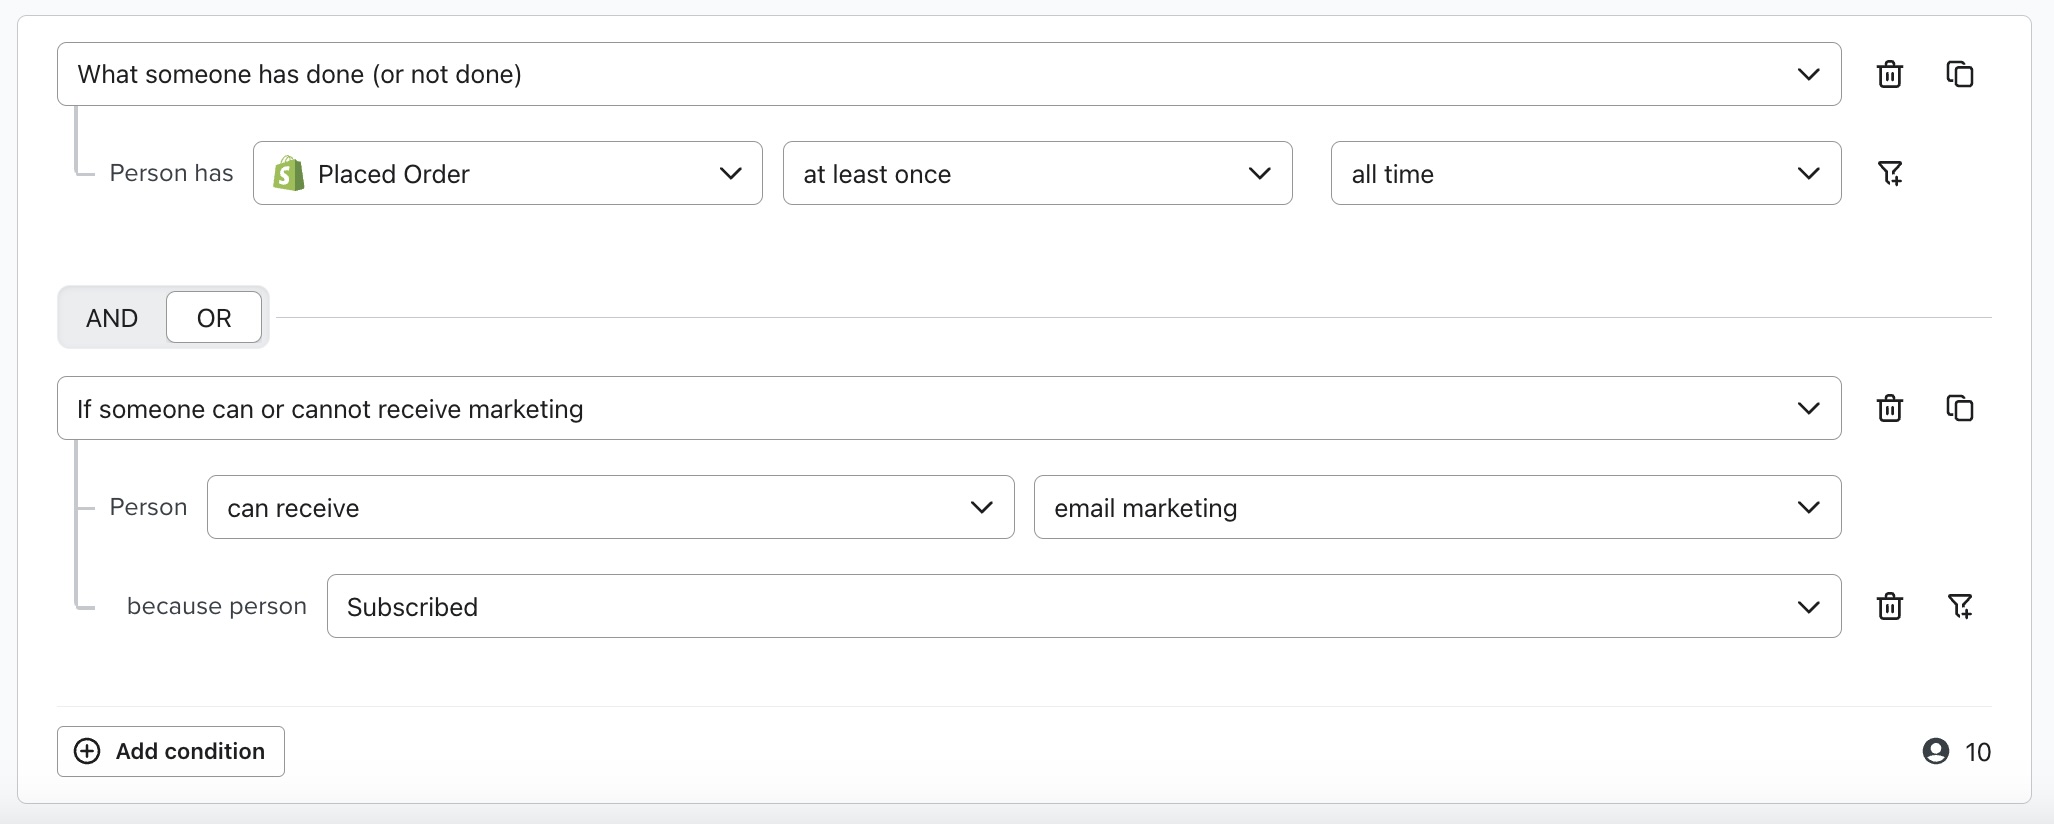
Task: Open the What someone has done dropdown
Action: coord(1807,73)
